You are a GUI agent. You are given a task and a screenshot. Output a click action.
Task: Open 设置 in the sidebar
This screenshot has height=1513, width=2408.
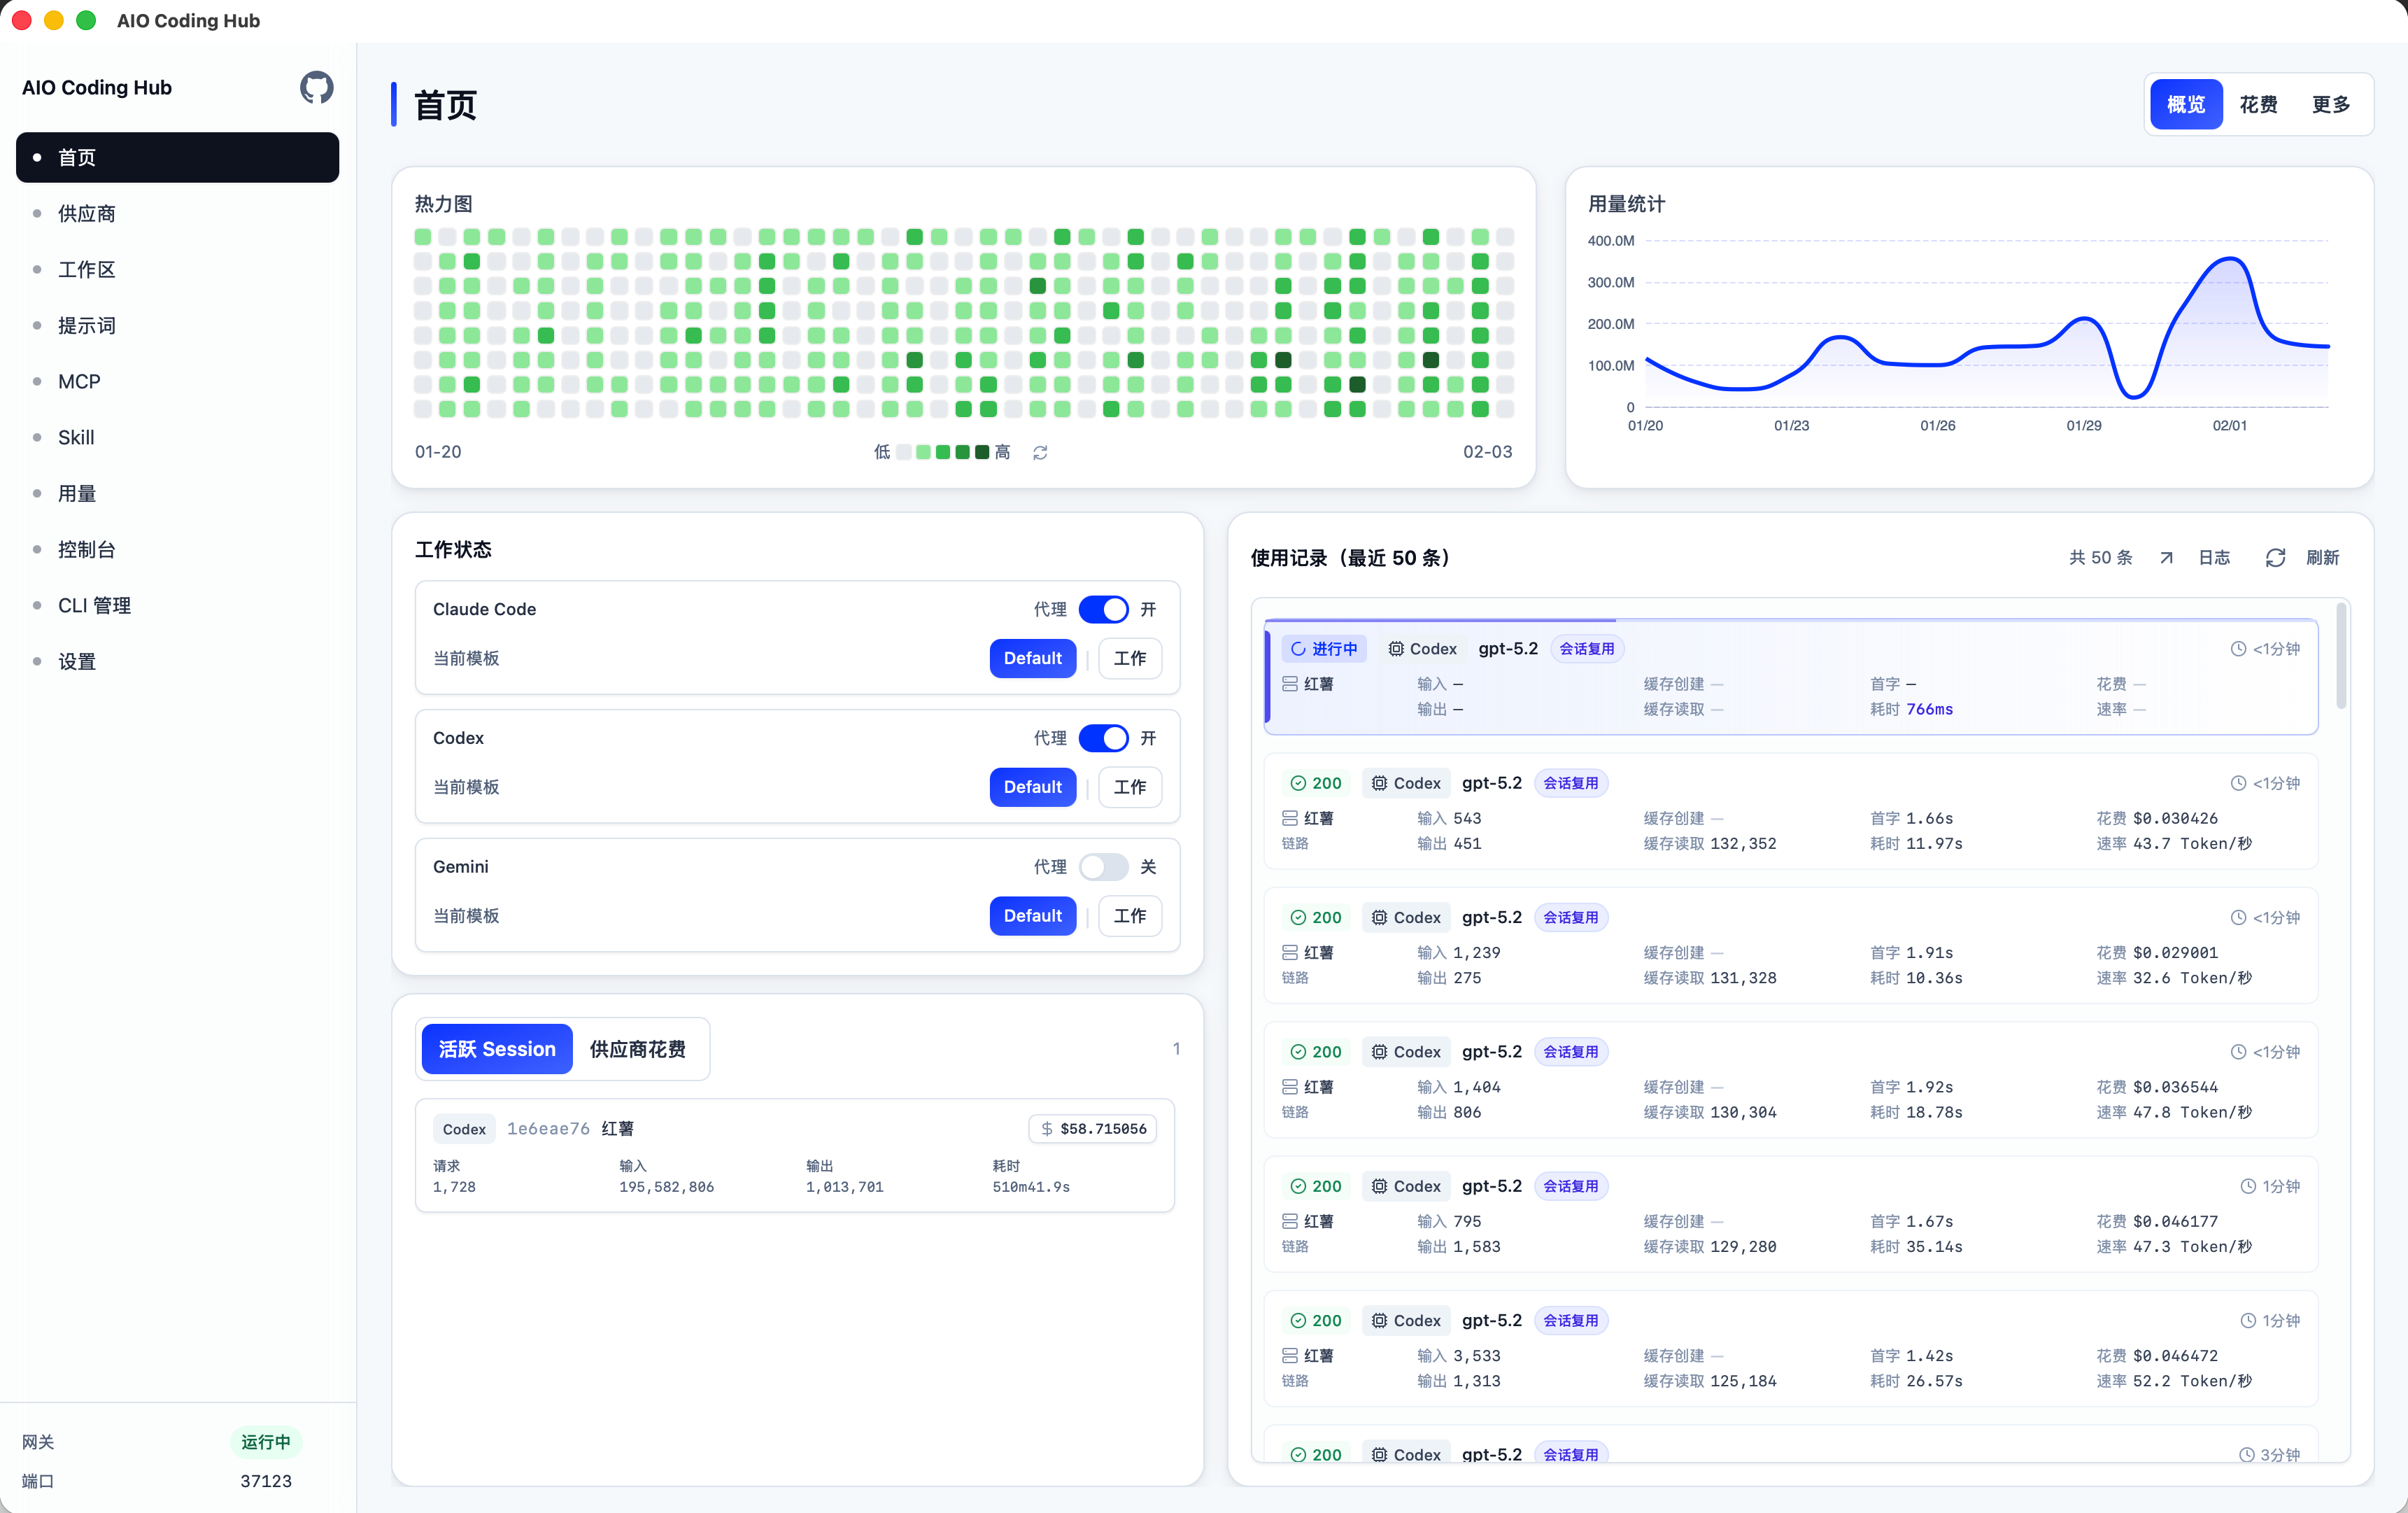177,661
